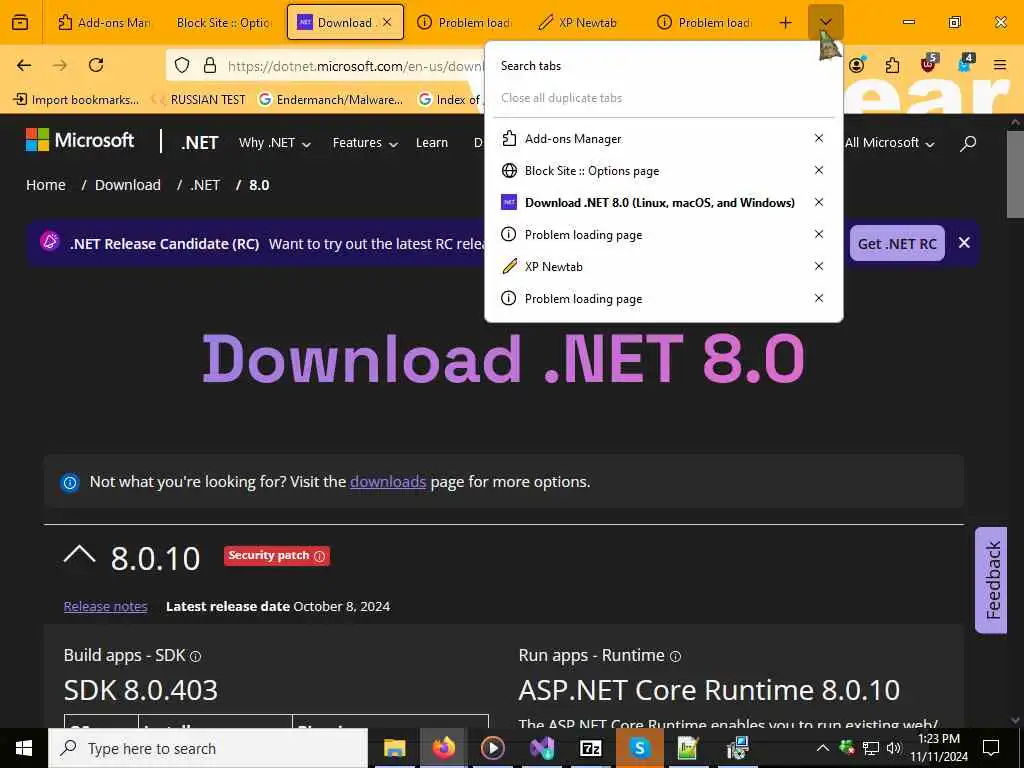1024x768 pixels.
Task: Select Download .NET 8.0 in tab list
Action: click(x=651, y=202)
